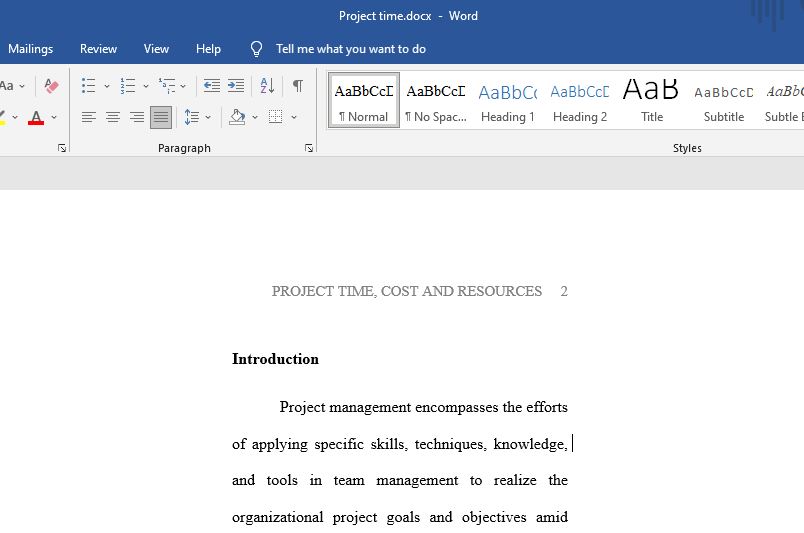
Task: Toggle Justify alignment
Action: pos(161,117)
